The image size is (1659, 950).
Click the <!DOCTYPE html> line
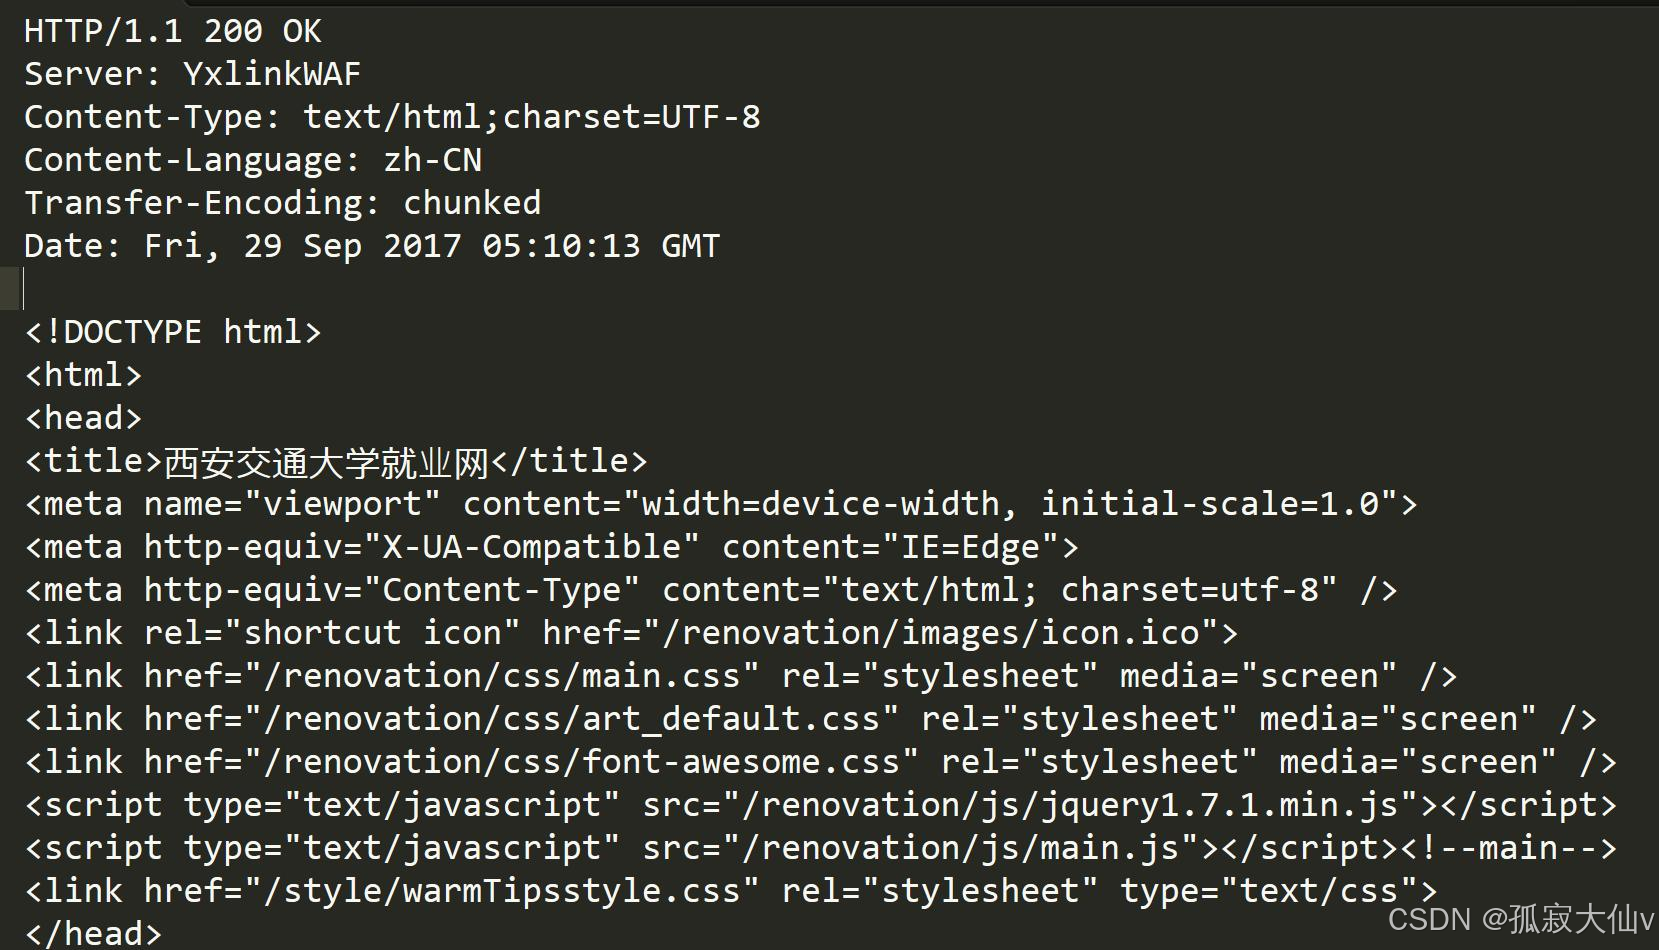tap(173, 332)
